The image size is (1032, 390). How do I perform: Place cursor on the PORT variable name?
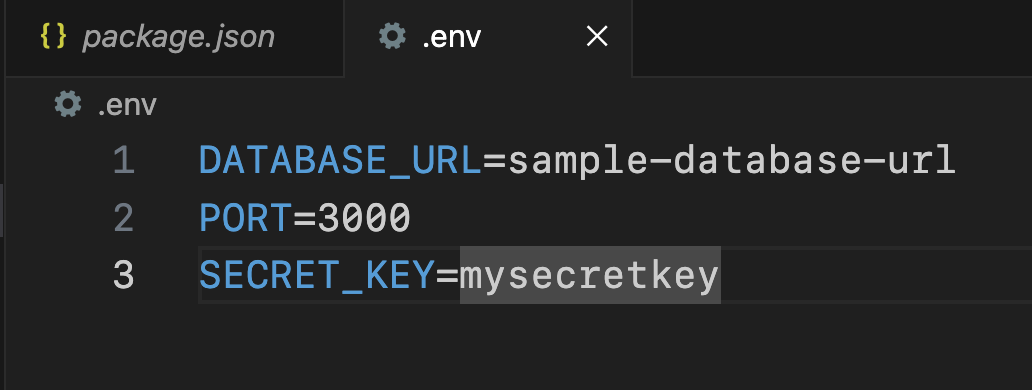245,218
